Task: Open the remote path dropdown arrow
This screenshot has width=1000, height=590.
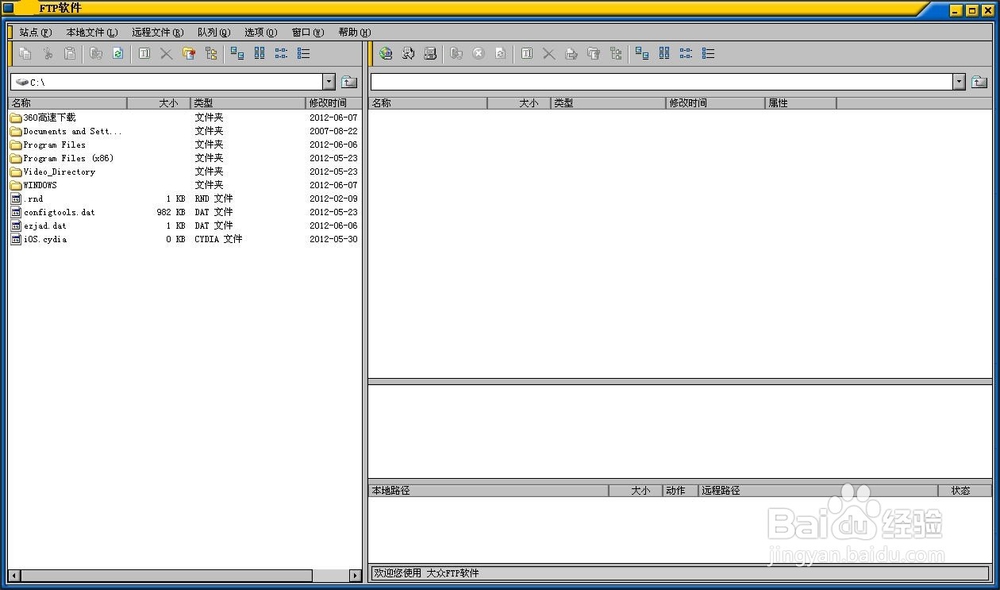Action: (959, 82)
